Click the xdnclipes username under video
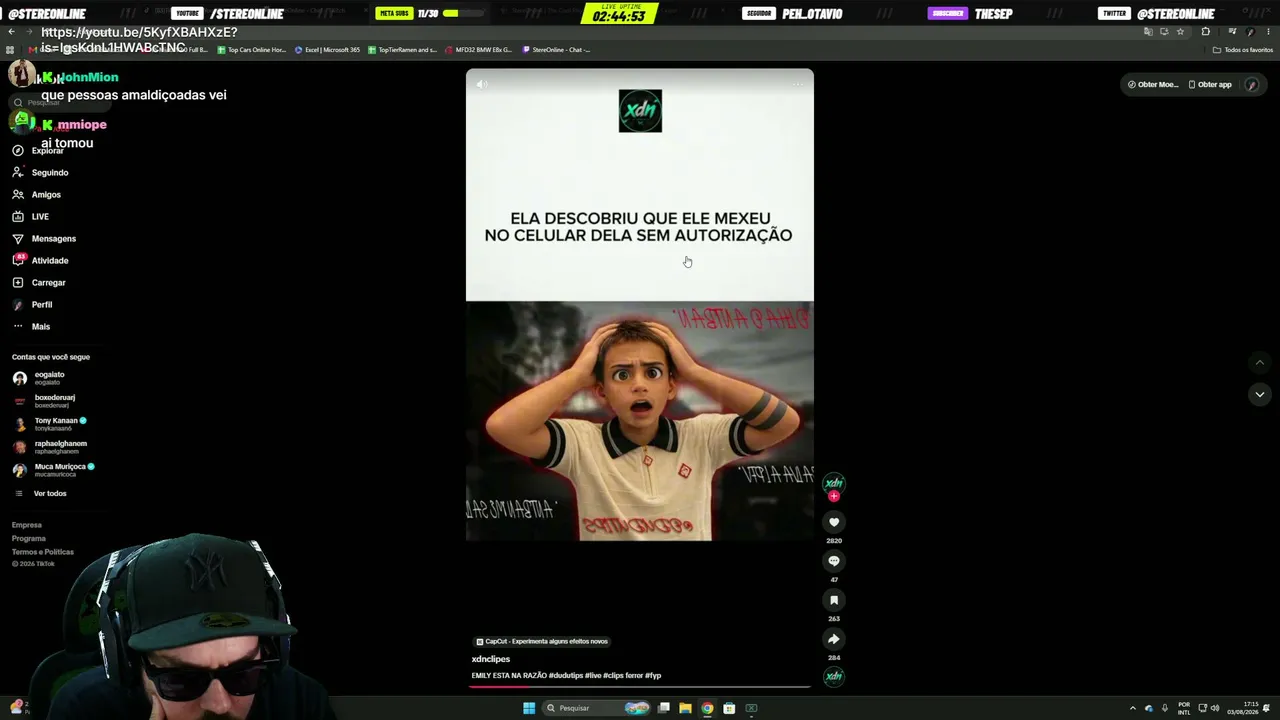Image resolution: width=1280 pixels, height=720 pixels. coord(491,659)
